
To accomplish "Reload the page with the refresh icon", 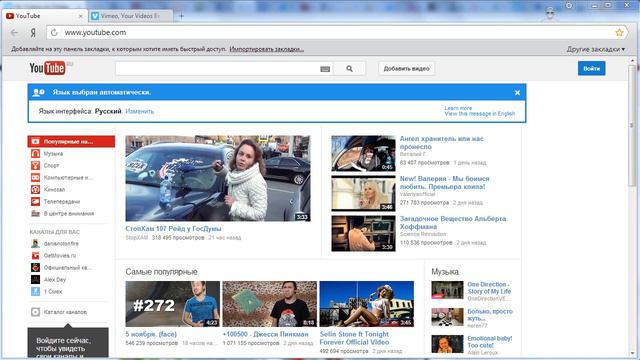I will [x=54, y=32].
